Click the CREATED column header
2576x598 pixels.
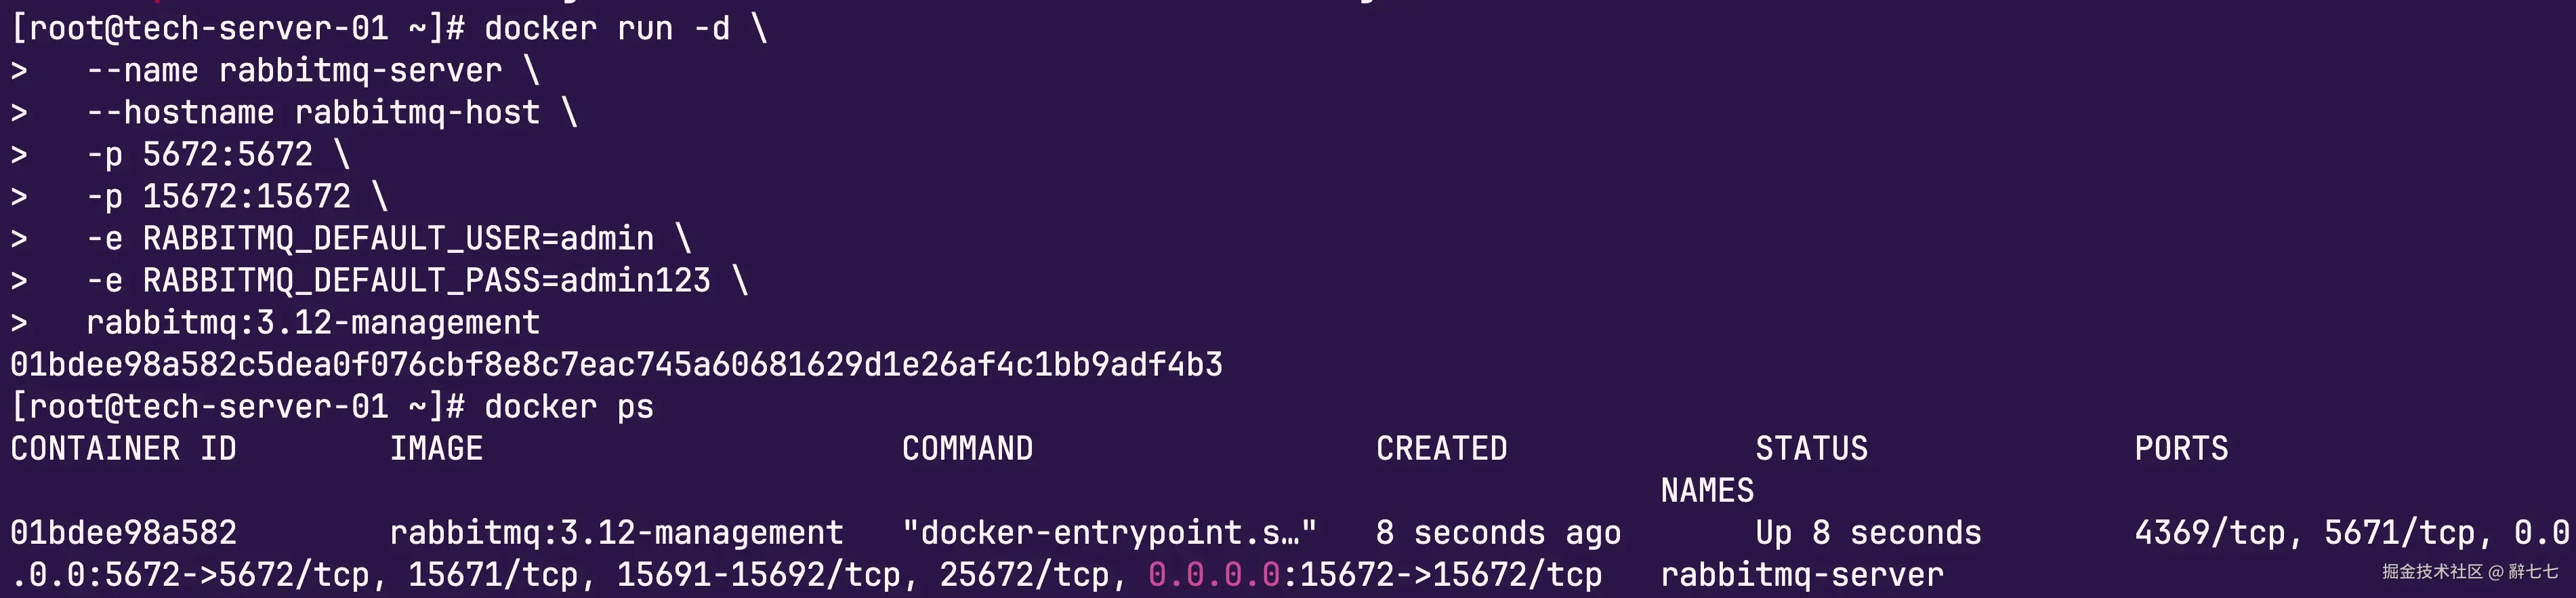point(1441,449)
